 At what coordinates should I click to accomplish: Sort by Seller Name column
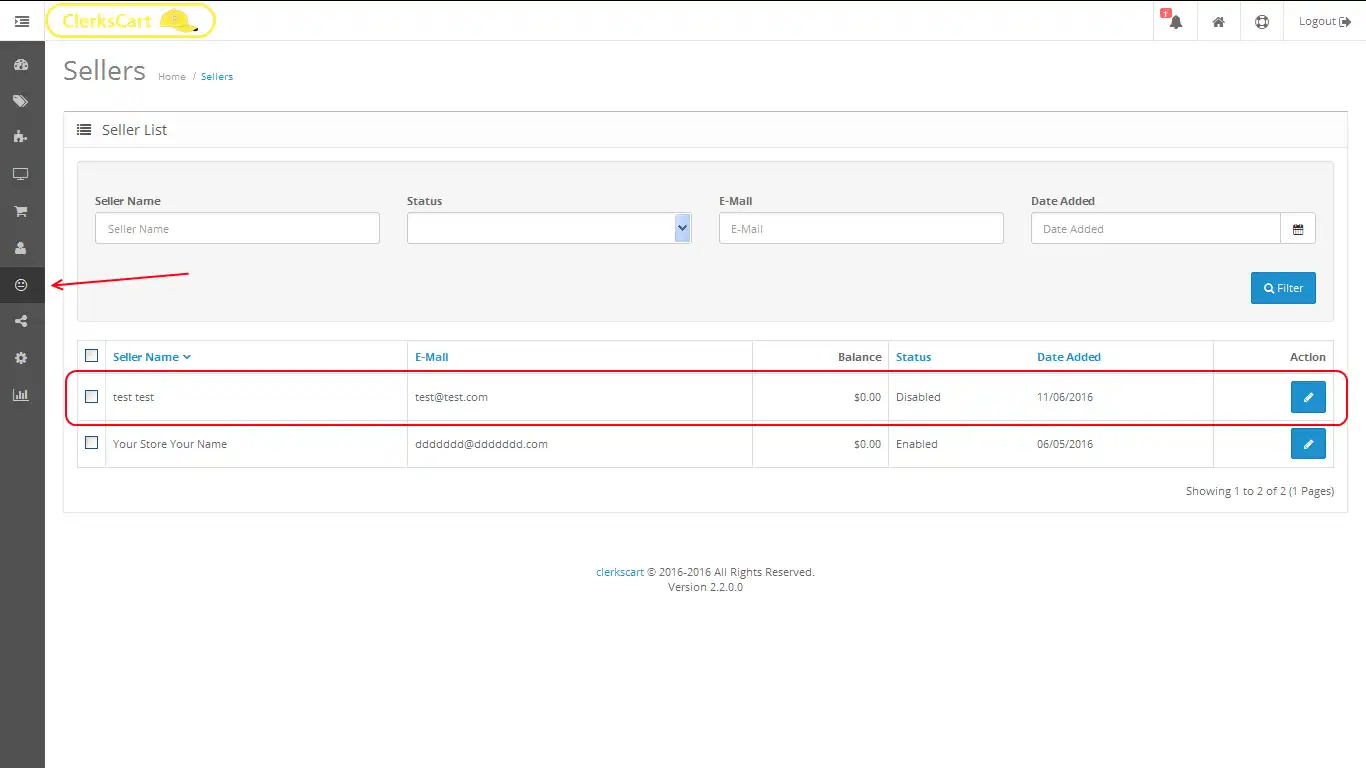coord(151,357)
